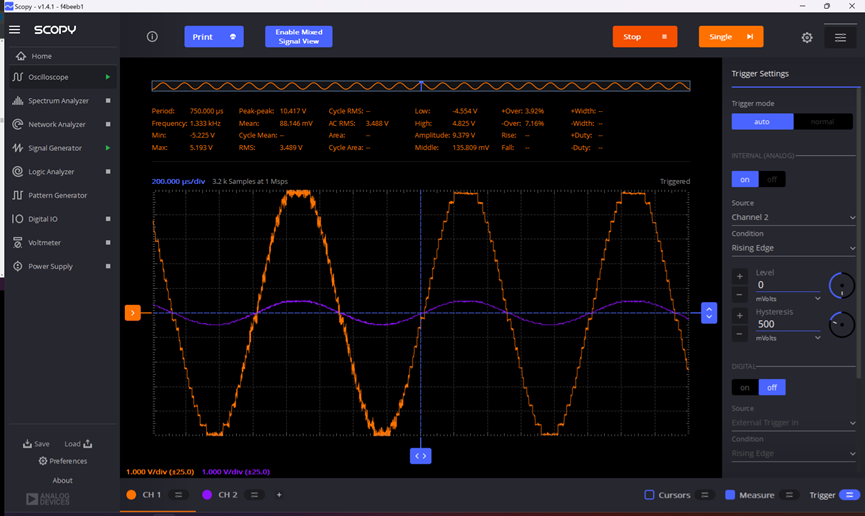Screen dimensions: 865x516
Task: Open Cursors settings menu icon
Action: tap(704, 495)
